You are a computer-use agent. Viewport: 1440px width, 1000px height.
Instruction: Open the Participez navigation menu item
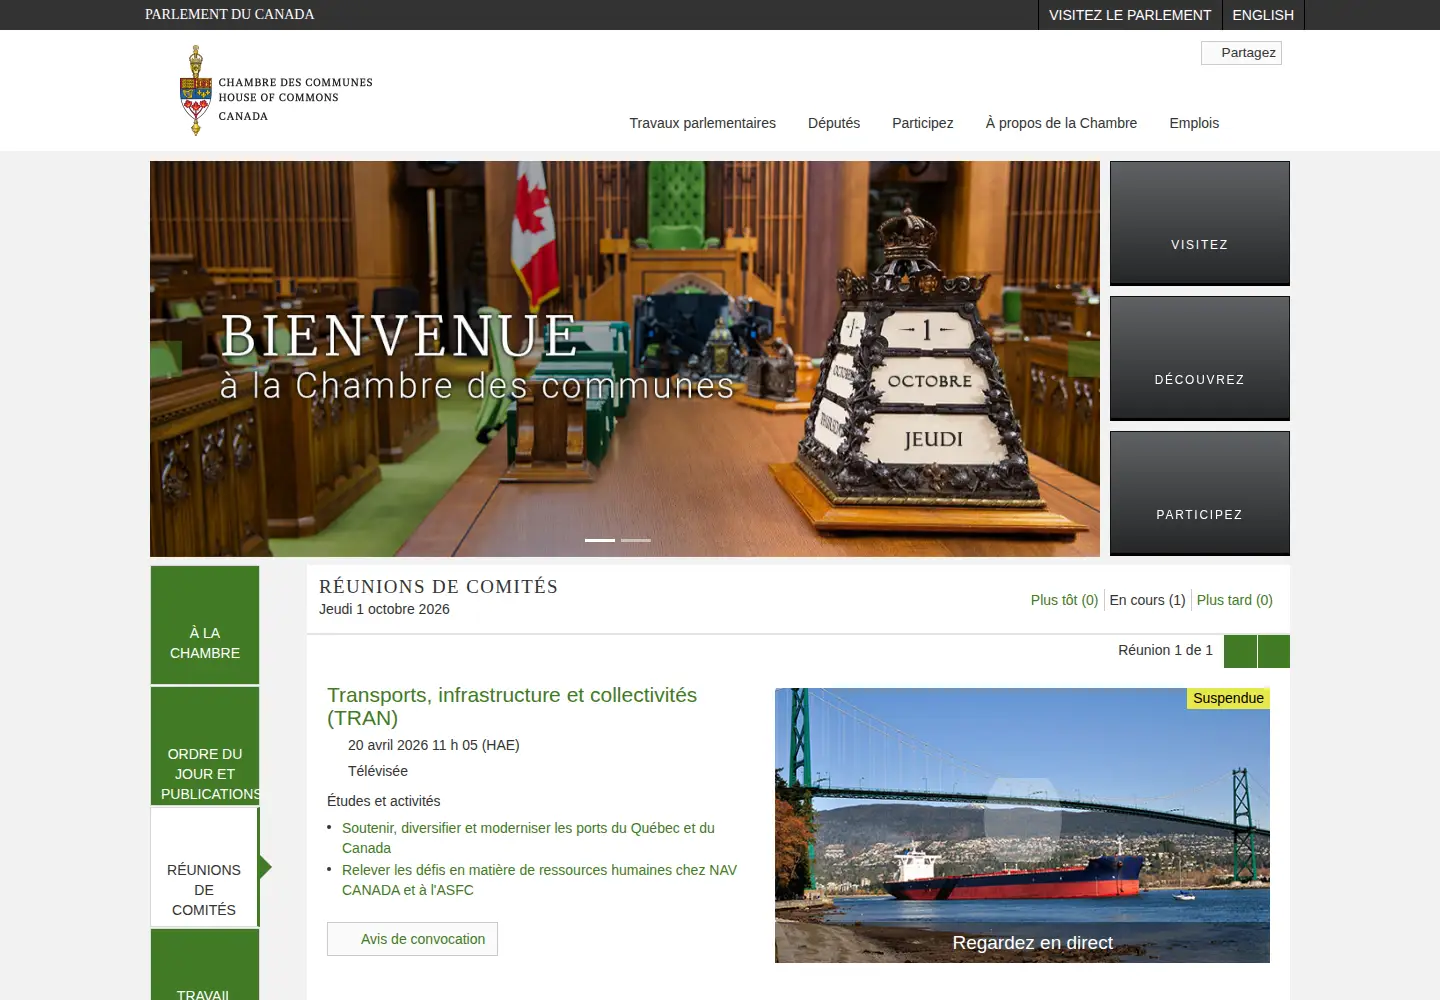click(922, 123)
